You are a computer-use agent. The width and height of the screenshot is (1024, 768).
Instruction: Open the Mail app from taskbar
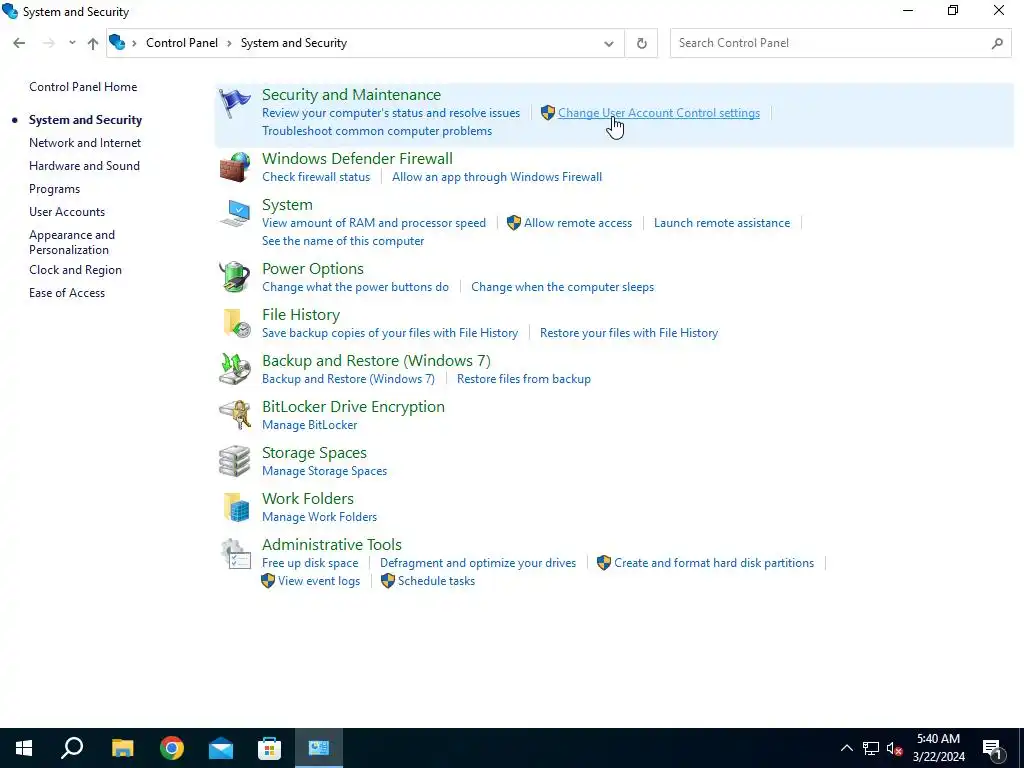pos(221,748)
